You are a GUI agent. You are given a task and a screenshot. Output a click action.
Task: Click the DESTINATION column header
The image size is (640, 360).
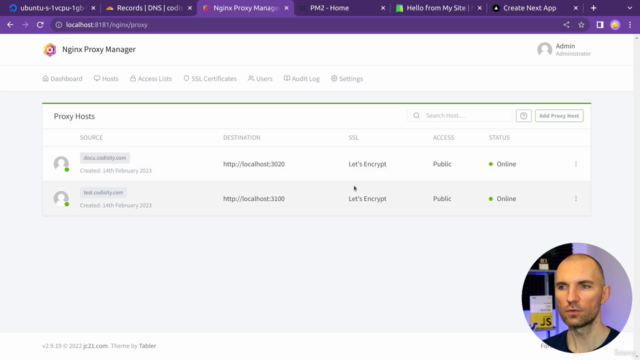click(x=242, y=138)
